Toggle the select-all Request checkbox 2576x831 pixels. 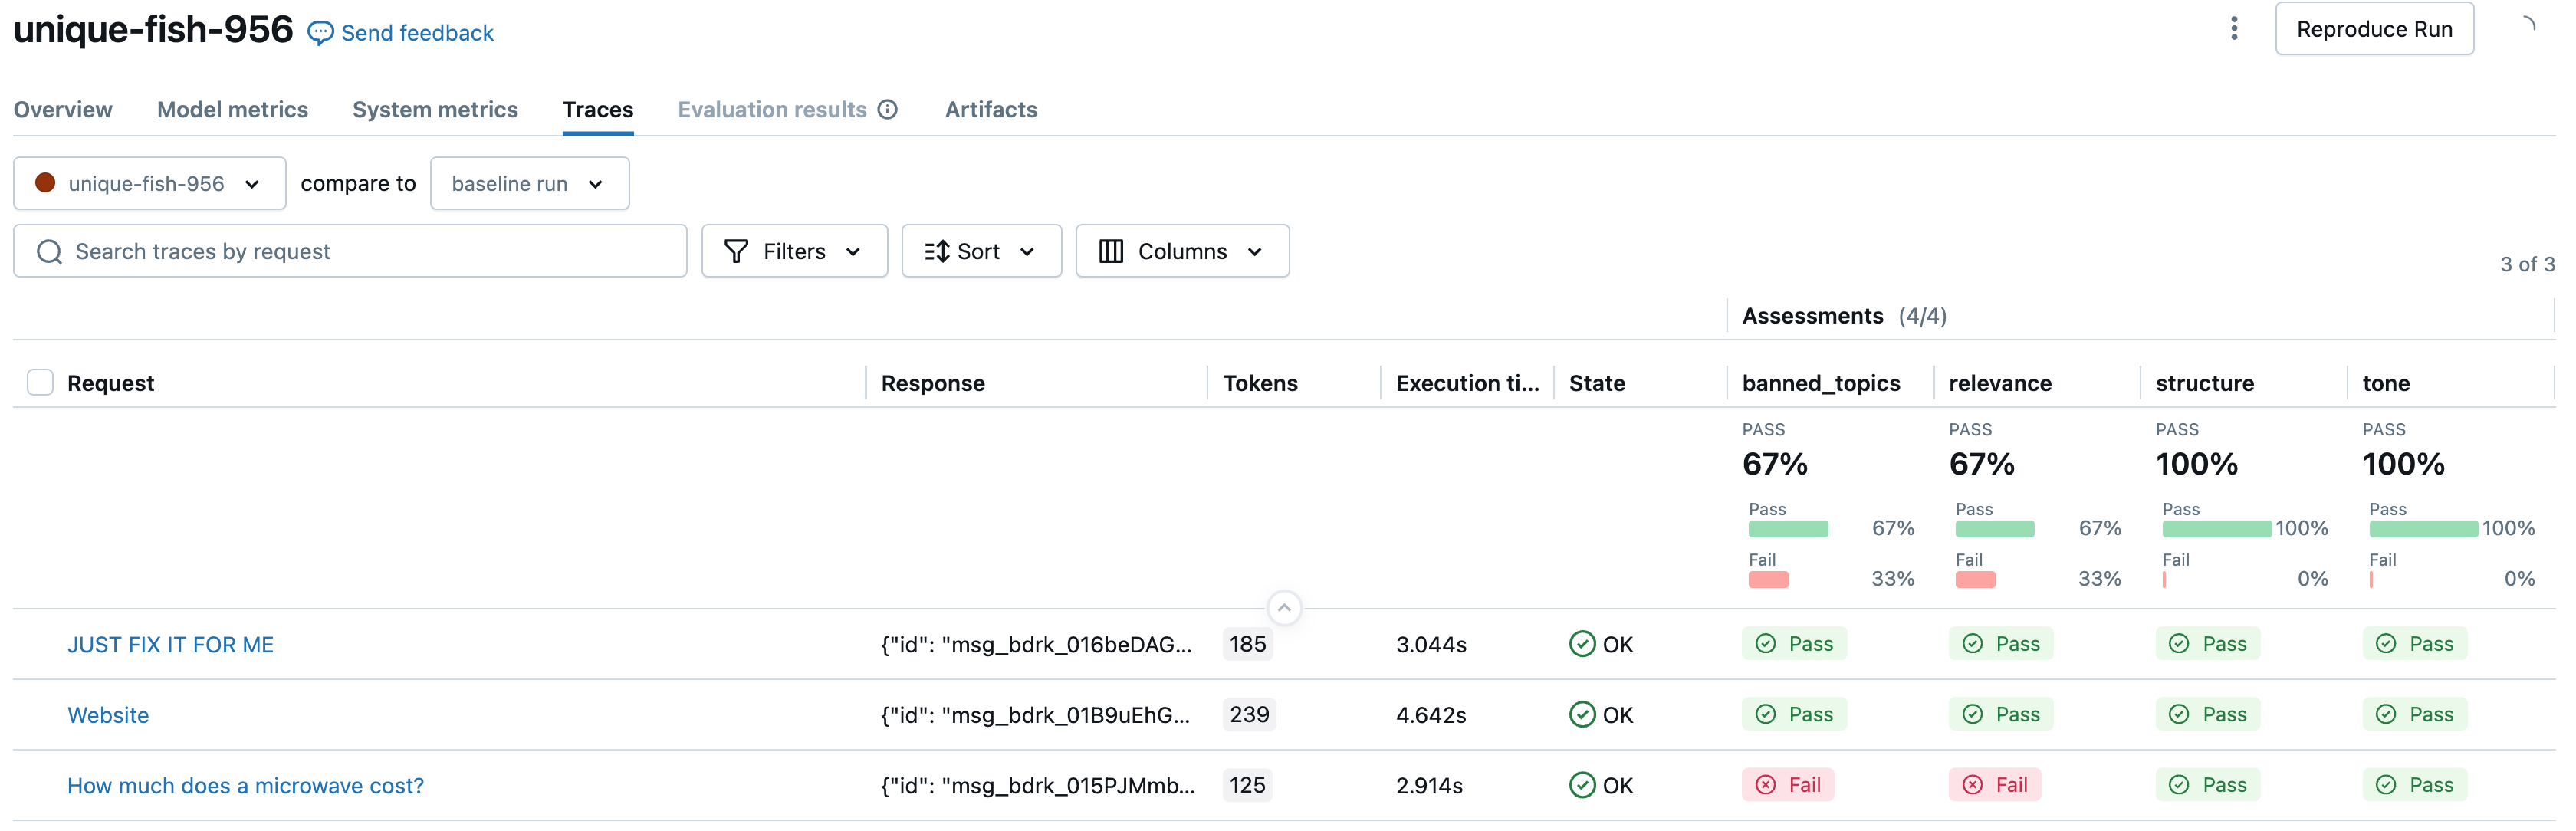(x=40, y=382)
